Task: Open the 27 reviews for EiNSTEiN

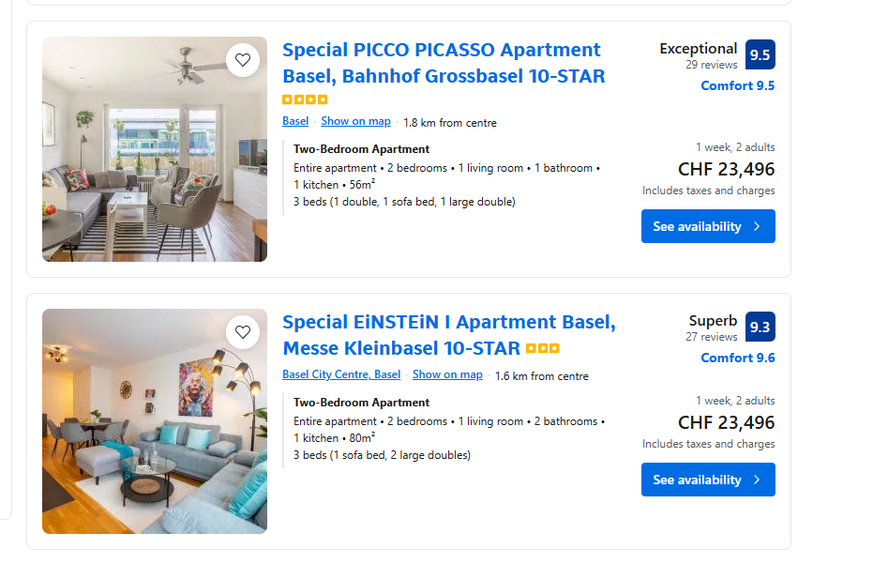Action: point(711,337)
